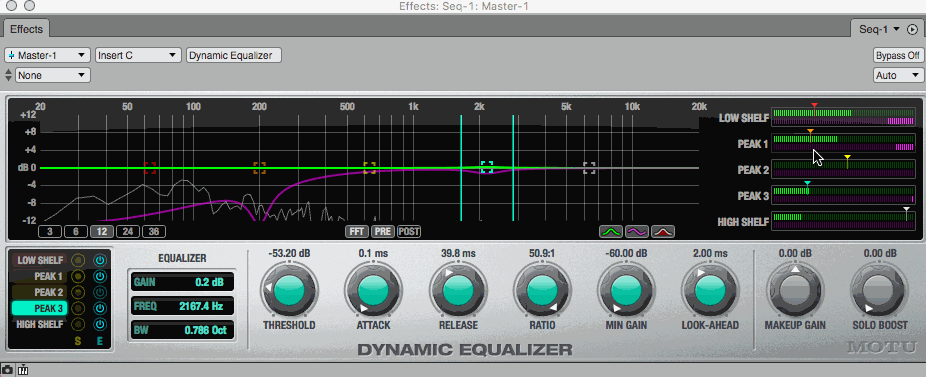Click the GAIN 0.2 dB value field

[182, 282]
